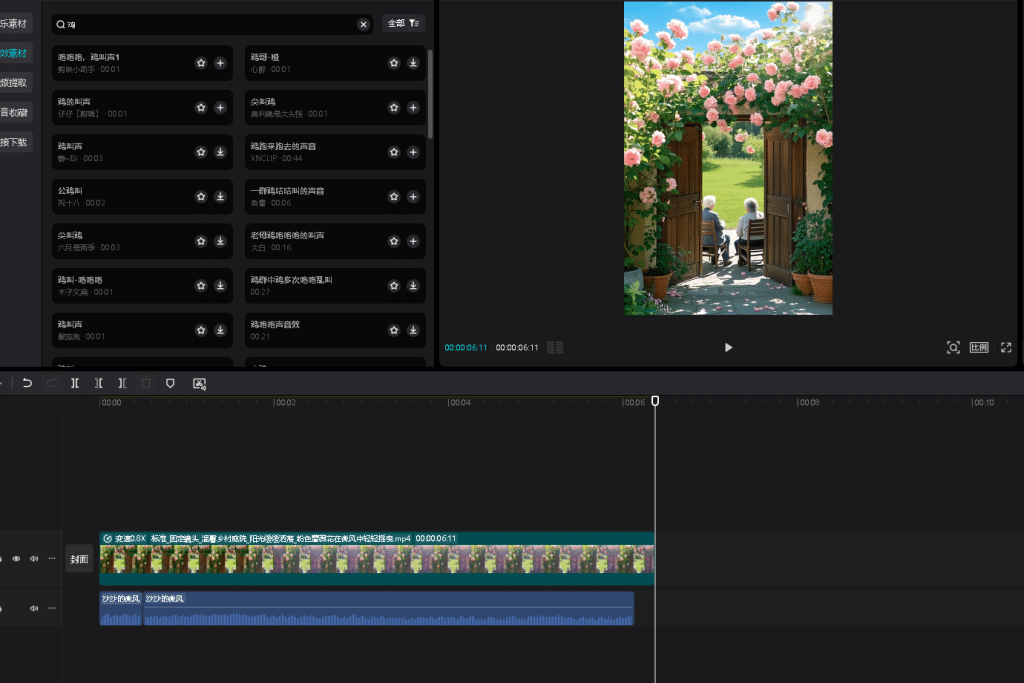Trim clip right of the playhead
This screenshot has height=683, width=1024.
pos(122,383)
